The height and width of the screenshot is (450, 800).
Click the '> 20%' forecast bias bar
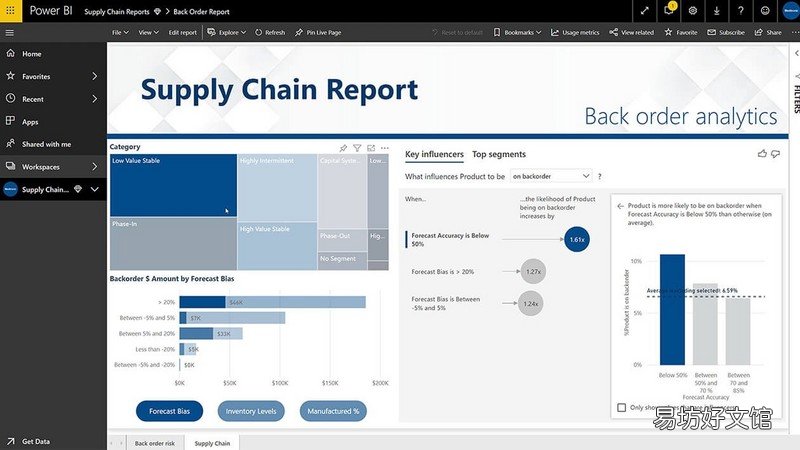coord(272,302)
